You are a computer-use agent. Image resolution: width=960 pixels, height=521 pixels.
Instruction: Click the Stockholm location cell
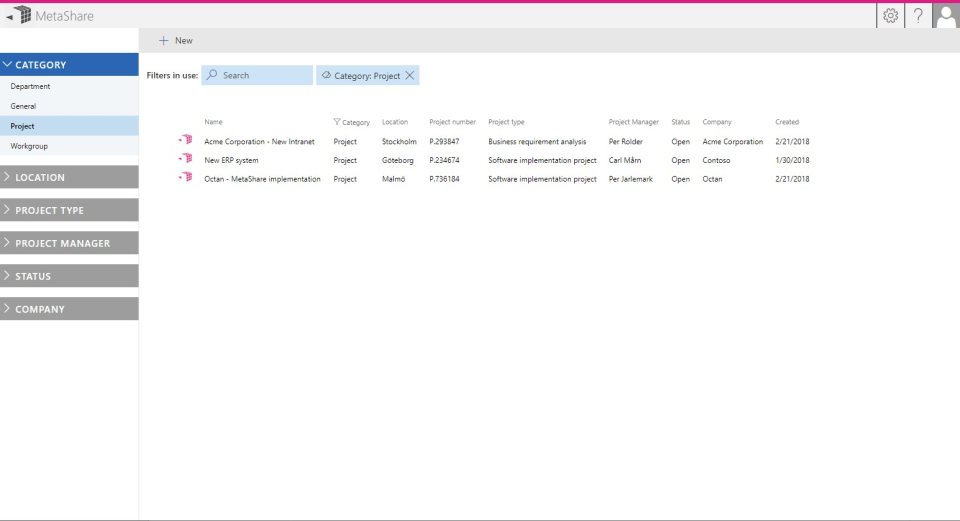coord(399,141)
